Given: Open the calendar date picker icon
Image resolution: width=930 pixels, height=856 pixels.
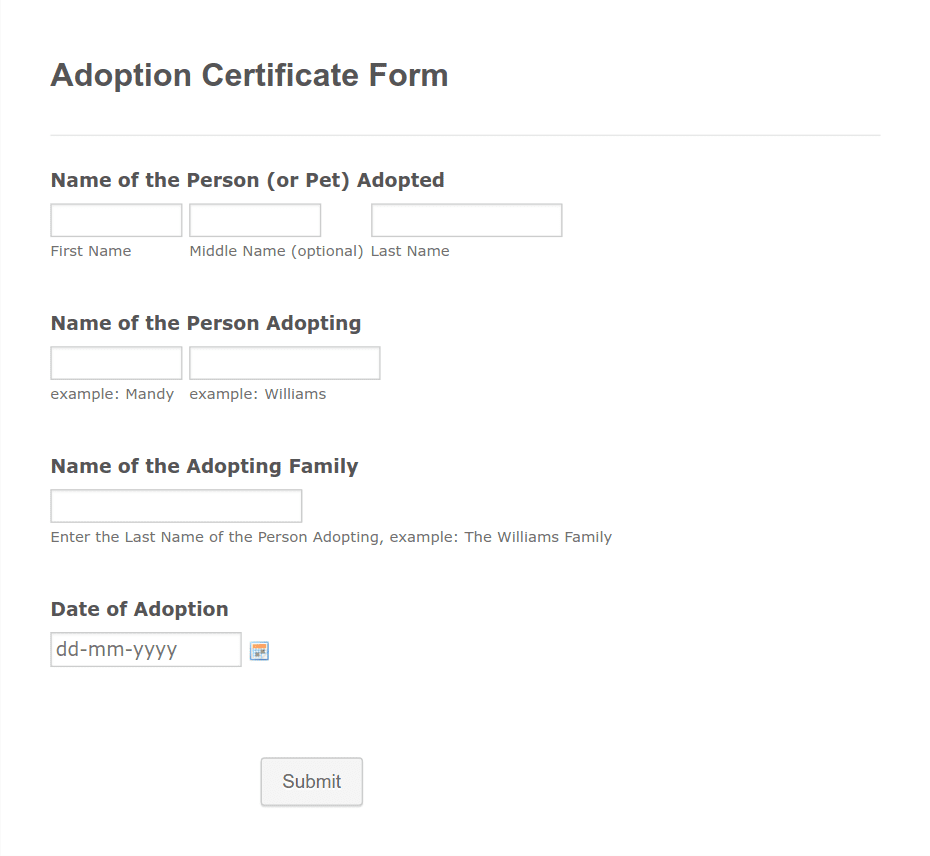Looking at the screenshot, I should coord(259,651).
